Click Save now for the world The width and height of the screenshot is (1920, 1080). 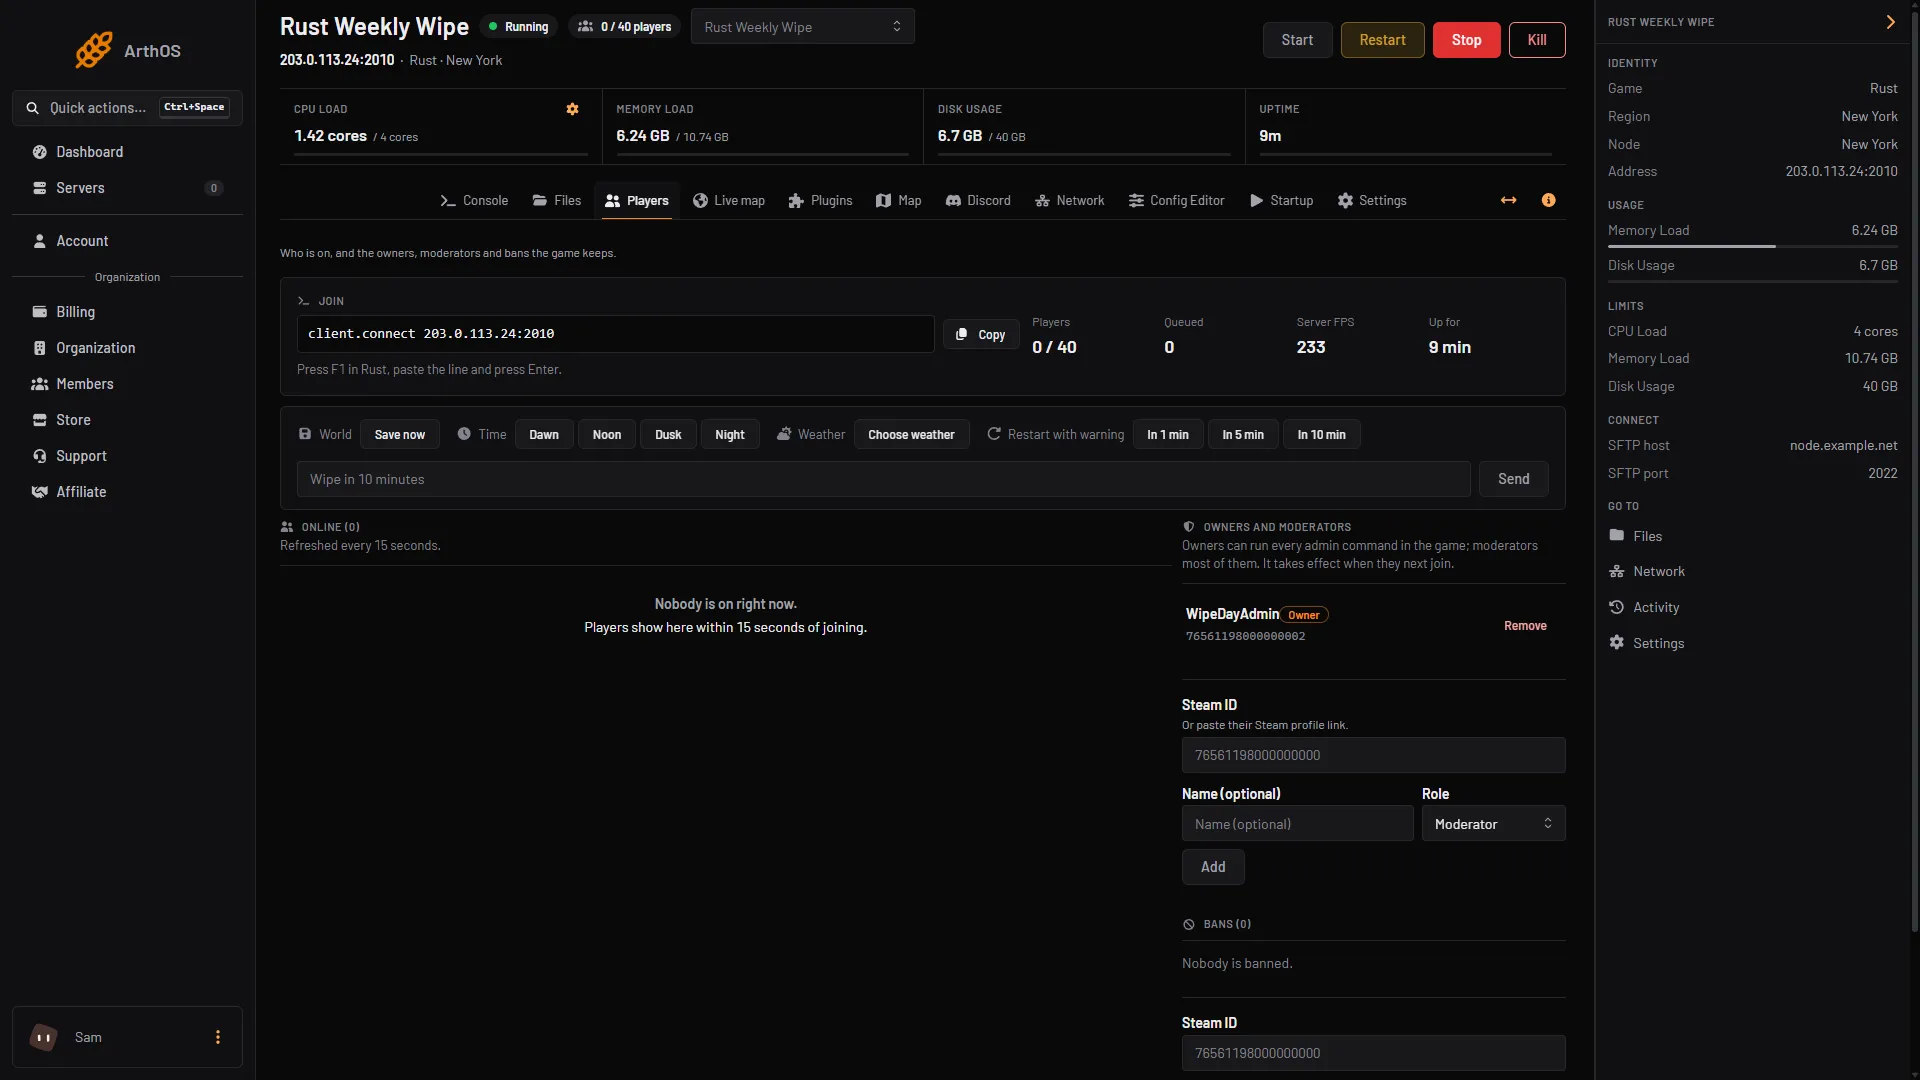tap(399, 435)
